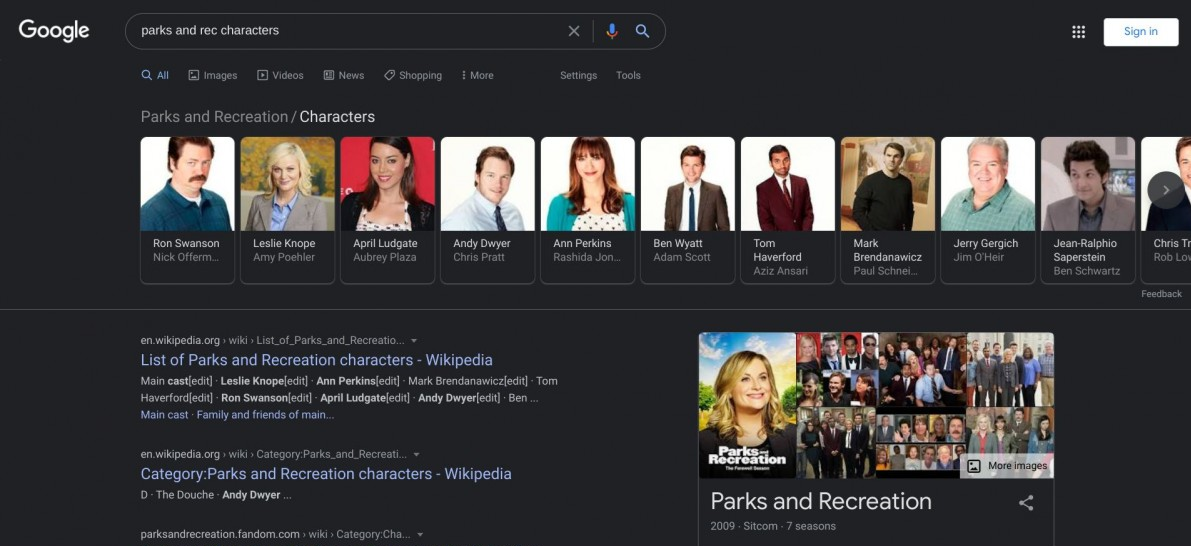Switch to Shopping tab
The width and height of the screenshot is (1191, 546).
[412, 75]
